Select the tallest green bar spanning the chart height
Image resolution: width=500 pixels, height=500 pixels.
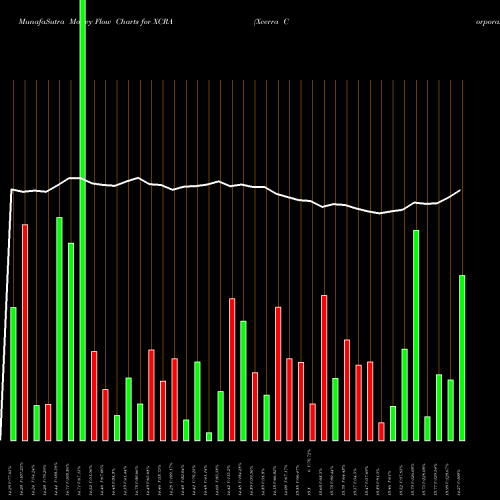[83, 220]
